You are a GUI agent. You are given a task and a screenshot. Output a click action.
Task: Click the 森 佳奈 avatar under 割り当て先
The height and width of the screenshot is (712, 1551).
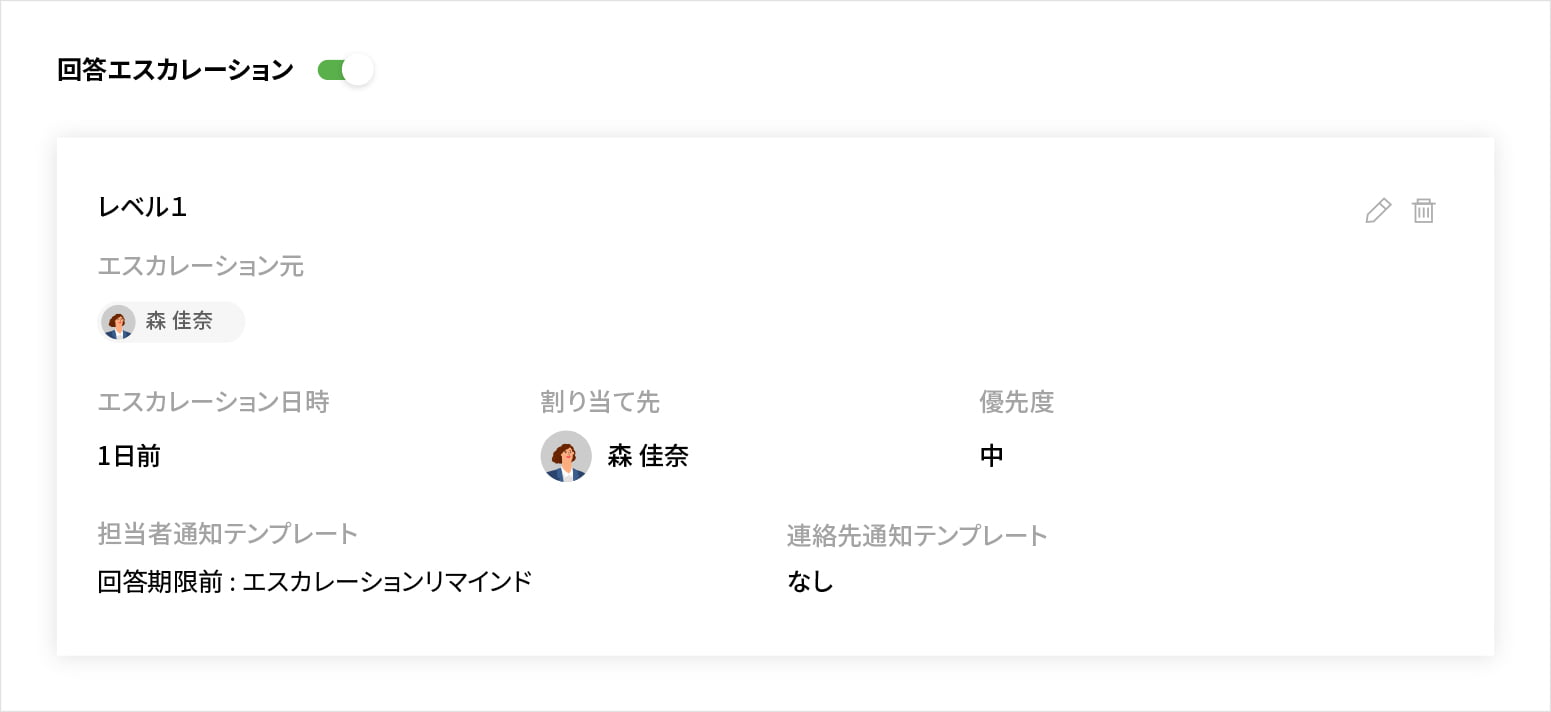[x=566, y=456]
